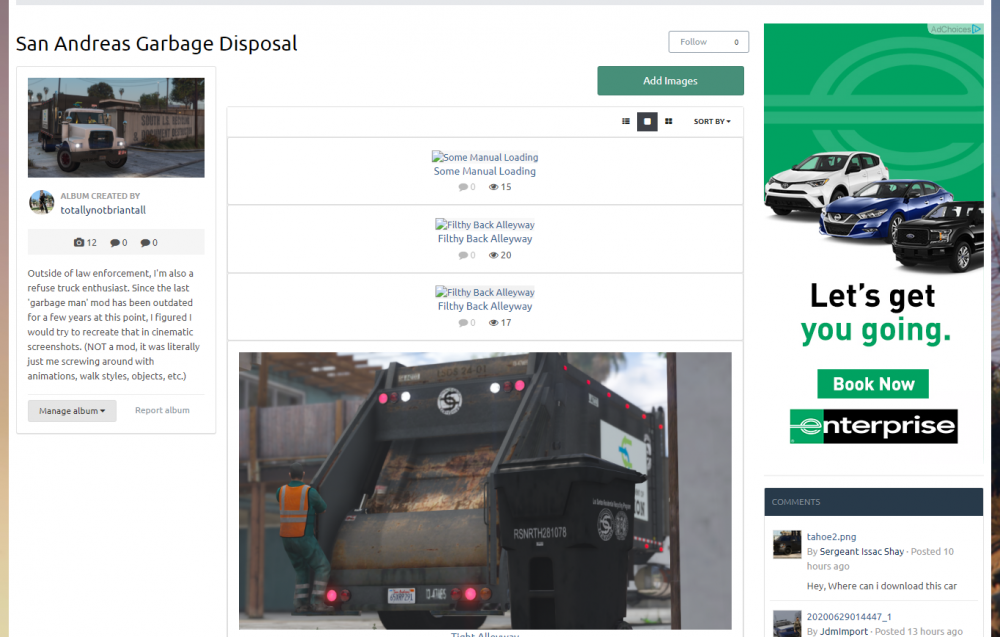This screenshot has width=1000, height=637.
Task: Click the Enterprise logo in the ad
Action: (873, 426)
